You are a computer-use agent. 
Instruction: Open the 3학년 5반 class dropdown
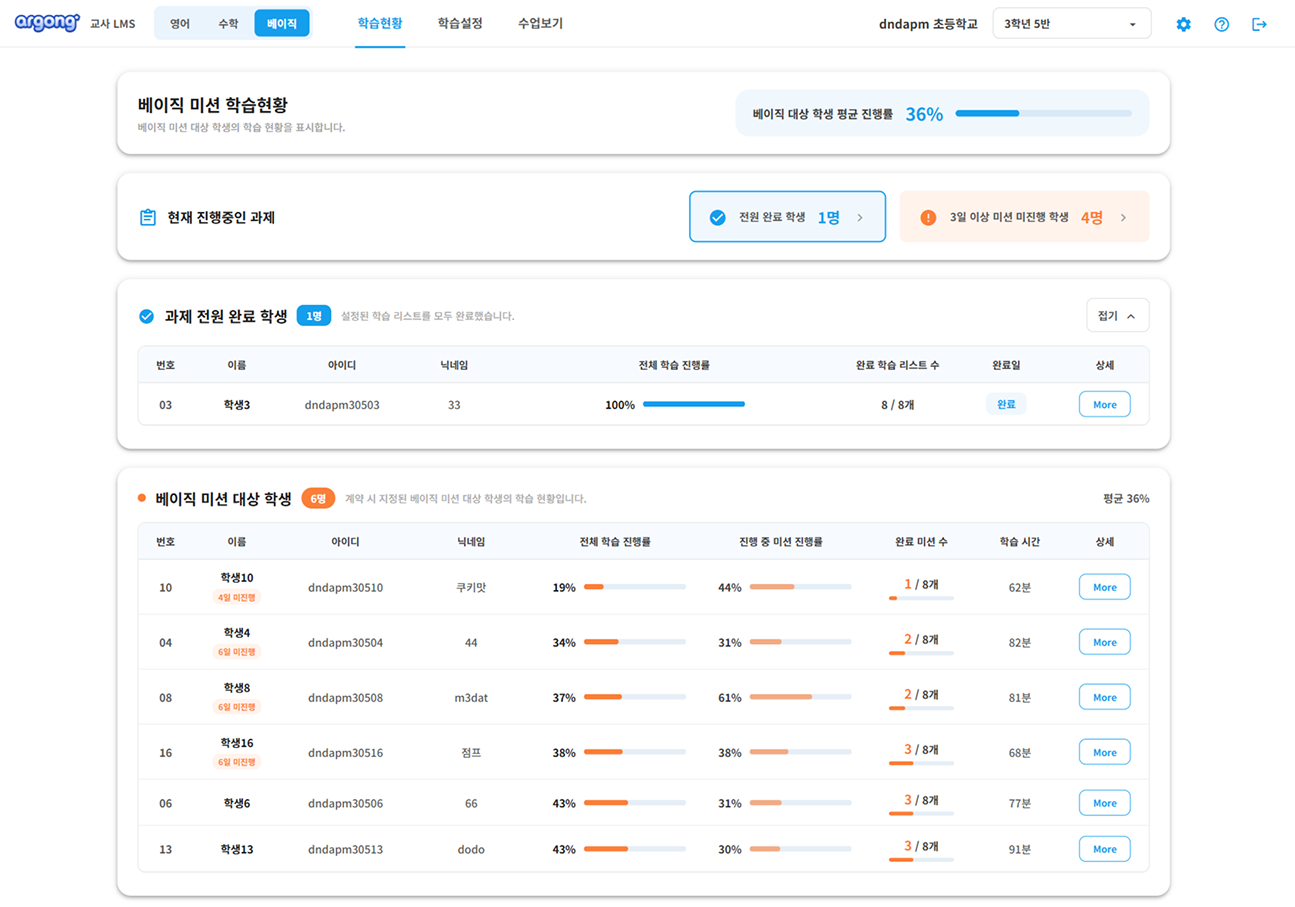[1072, 23]
